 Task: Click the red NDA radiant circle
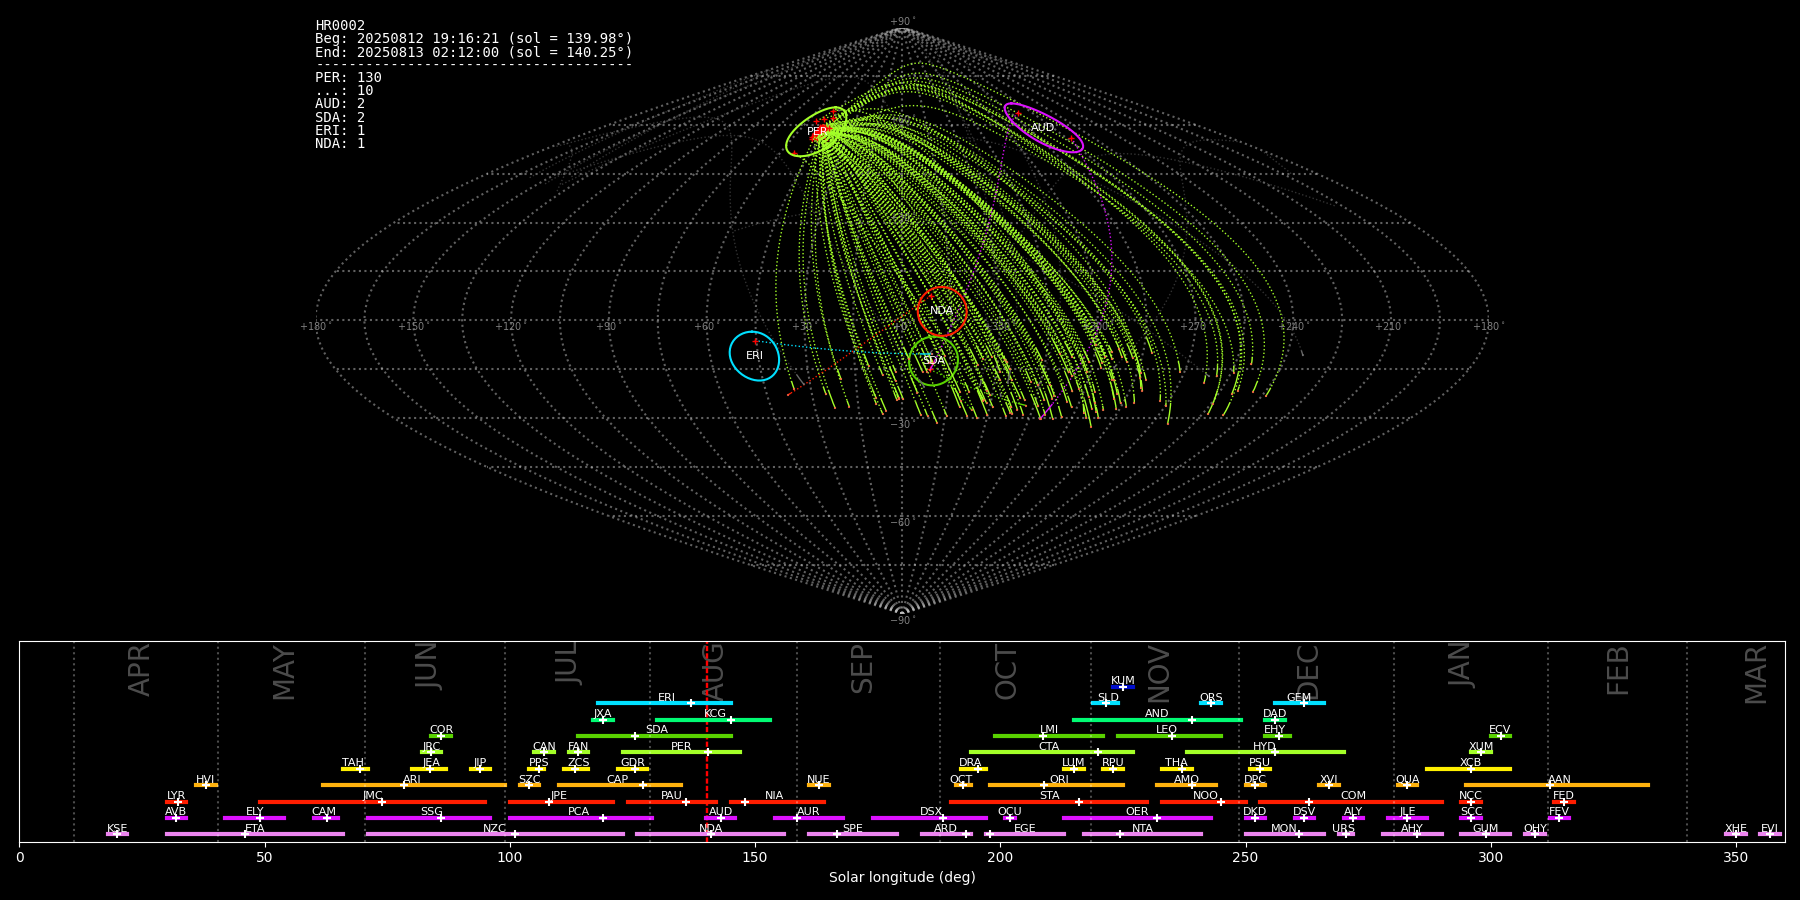[942, 311]
